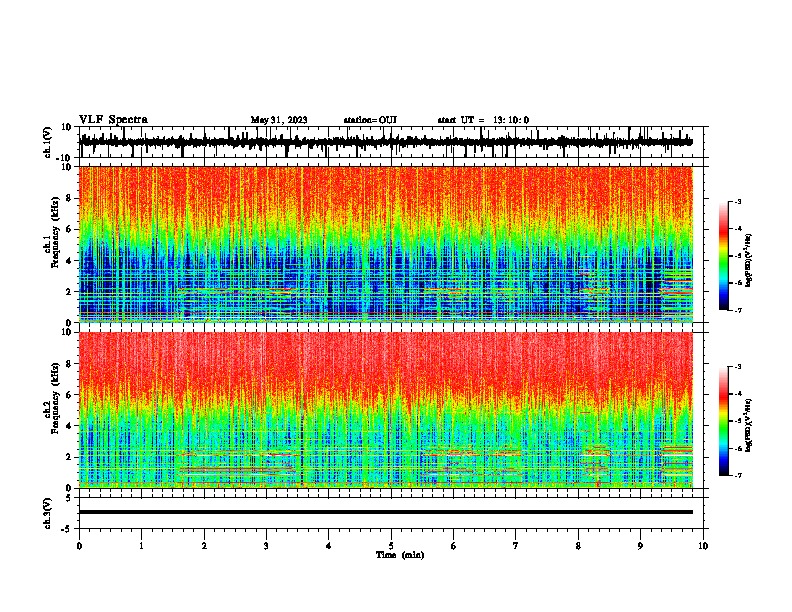Click the time axis tick label "7"
The height and width of the screenshot is (612, 792).
tap(516, 545)
